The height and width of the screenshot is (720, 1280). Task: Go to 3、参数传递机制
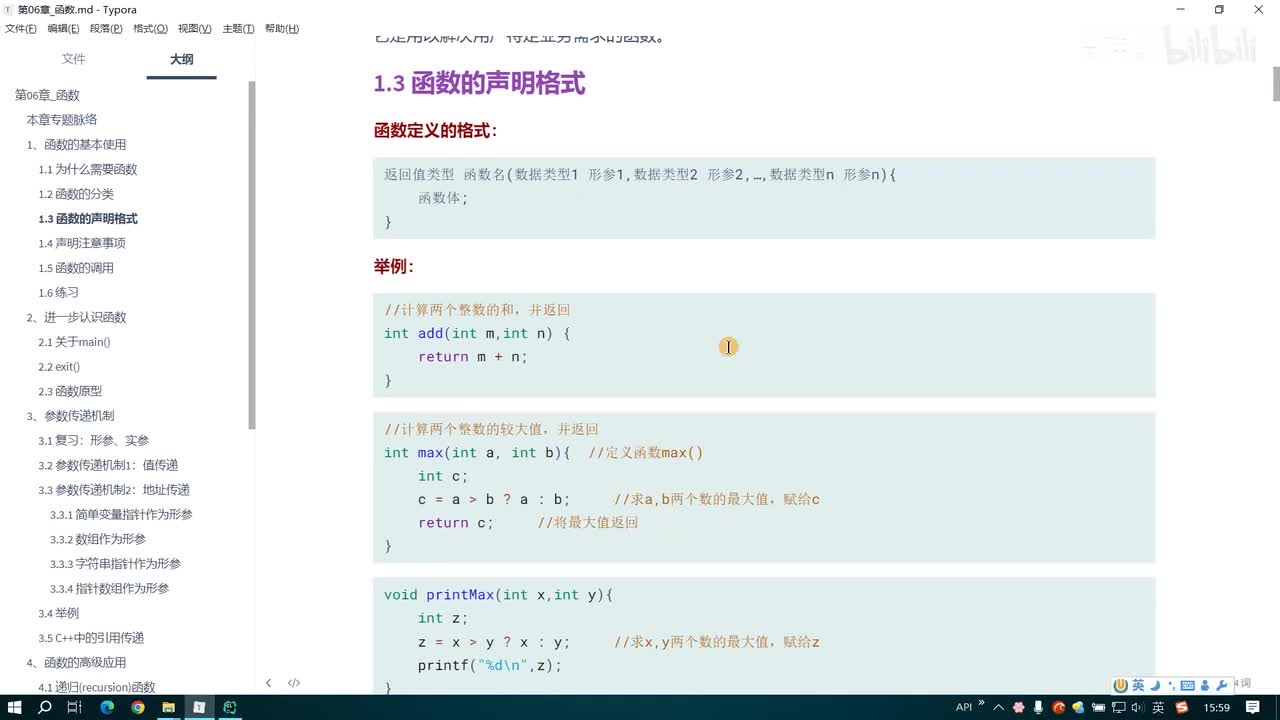(x=71, y=416)
